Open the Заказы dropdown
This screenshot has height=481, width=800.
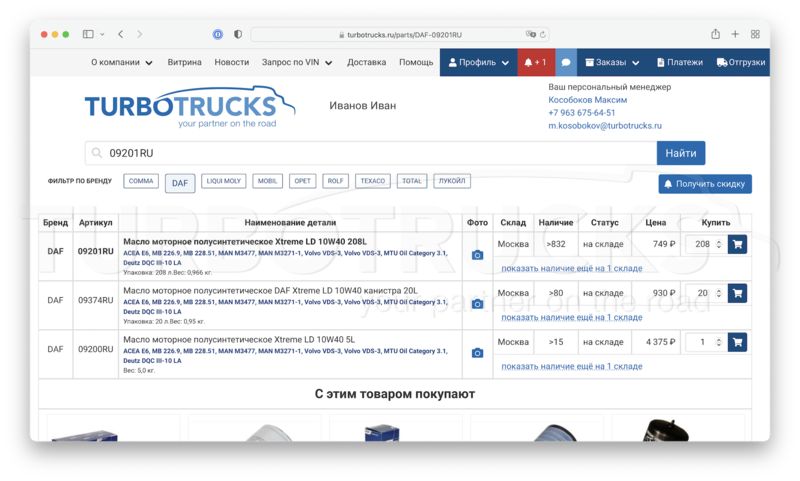coord(612,62)
